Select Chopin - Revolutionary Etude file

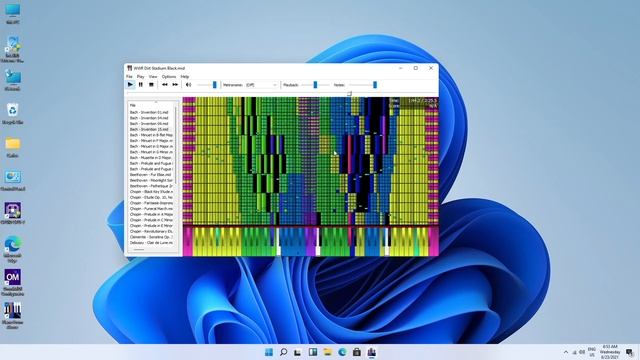(x=151, y=231)
